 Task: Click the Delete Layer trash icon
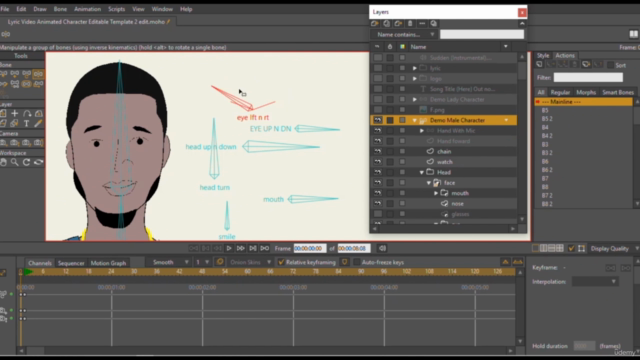410,24
